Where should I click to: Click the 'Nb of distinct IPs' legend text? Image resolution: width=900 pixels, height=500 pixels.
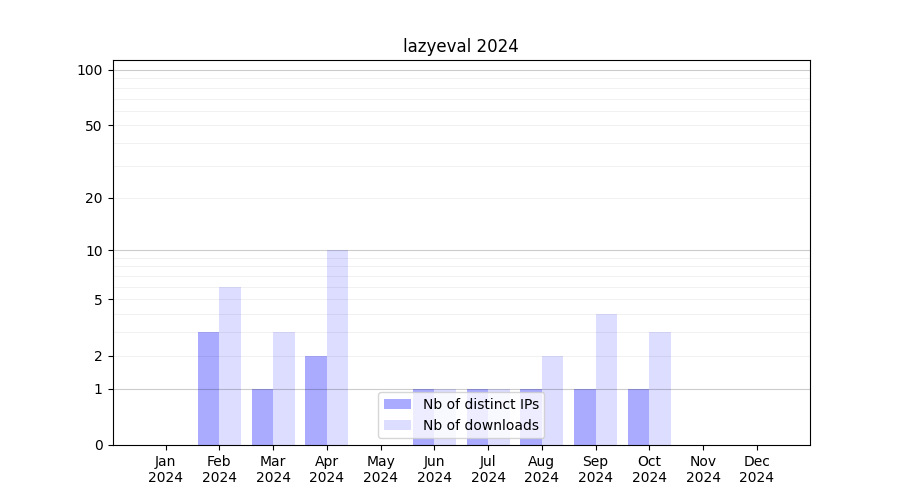point(480,404)
